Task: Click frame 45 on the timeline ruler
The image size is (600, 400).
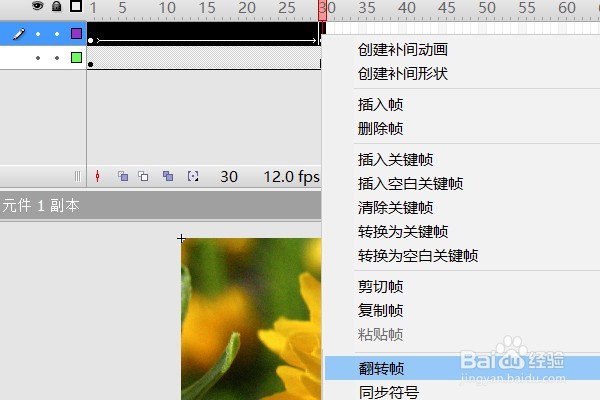Action: (447, 8)
